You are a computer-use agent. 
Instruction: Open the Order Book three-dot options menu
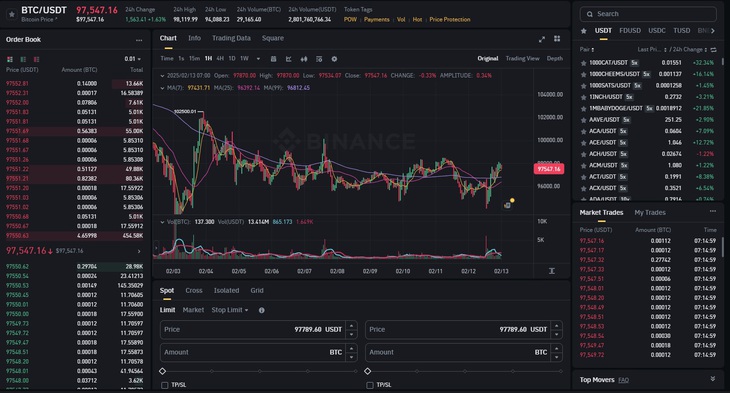[x=139, y=40]
